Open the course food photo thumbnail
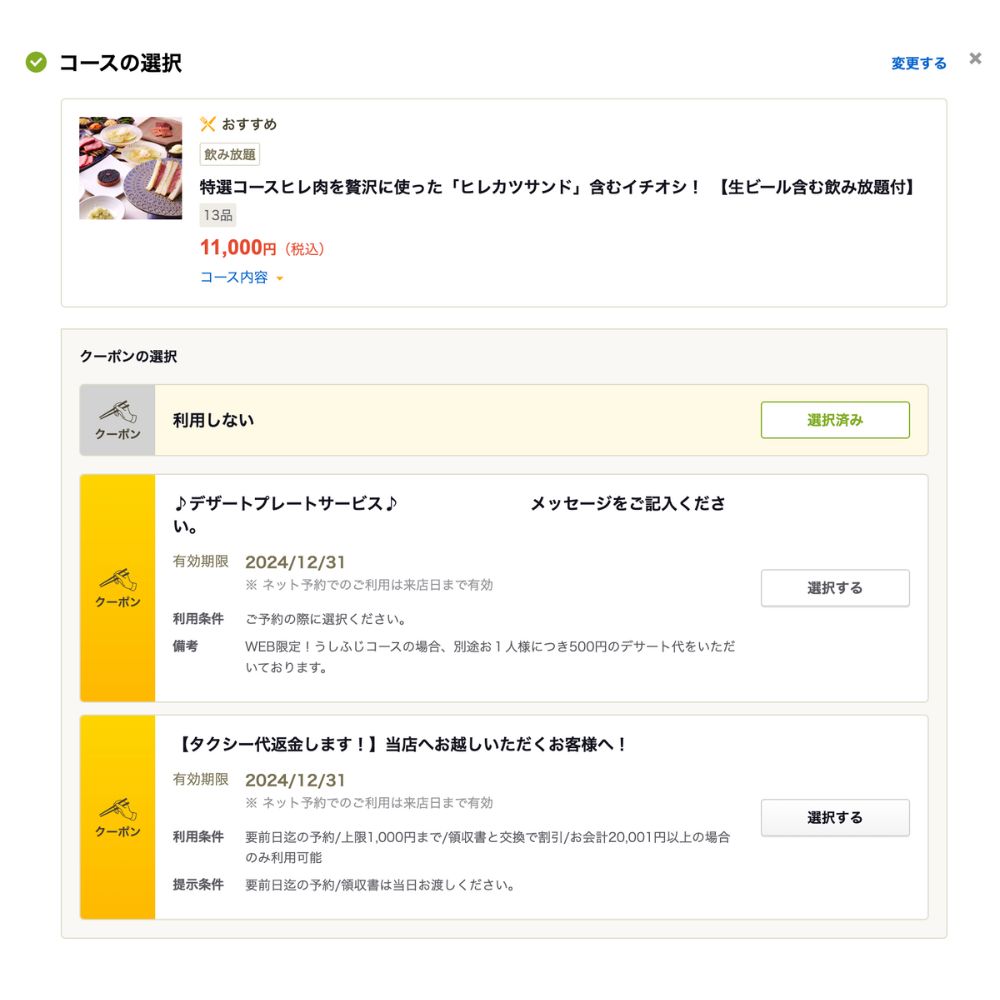Image resolution: width=1000 pixels, height=1000 pixels. pyautogui.click(x=131, y=168)
